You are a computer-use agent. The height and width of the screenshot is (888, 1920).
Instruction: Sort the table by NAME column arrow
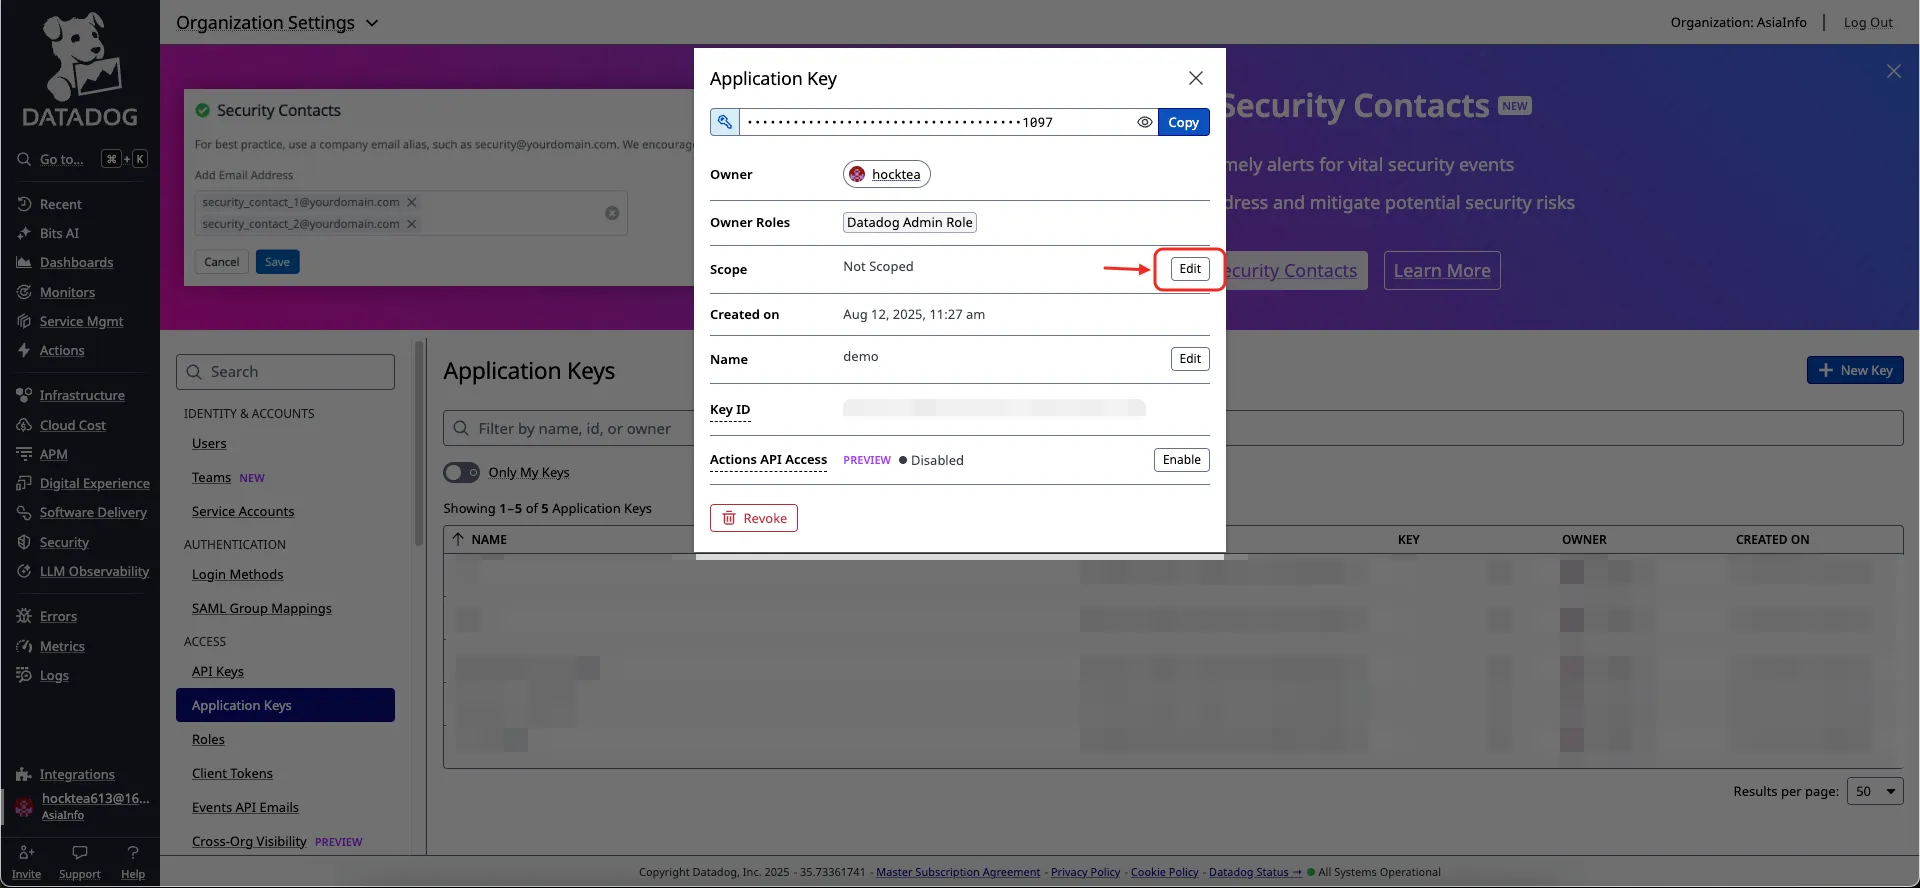(x=458, y=539)
